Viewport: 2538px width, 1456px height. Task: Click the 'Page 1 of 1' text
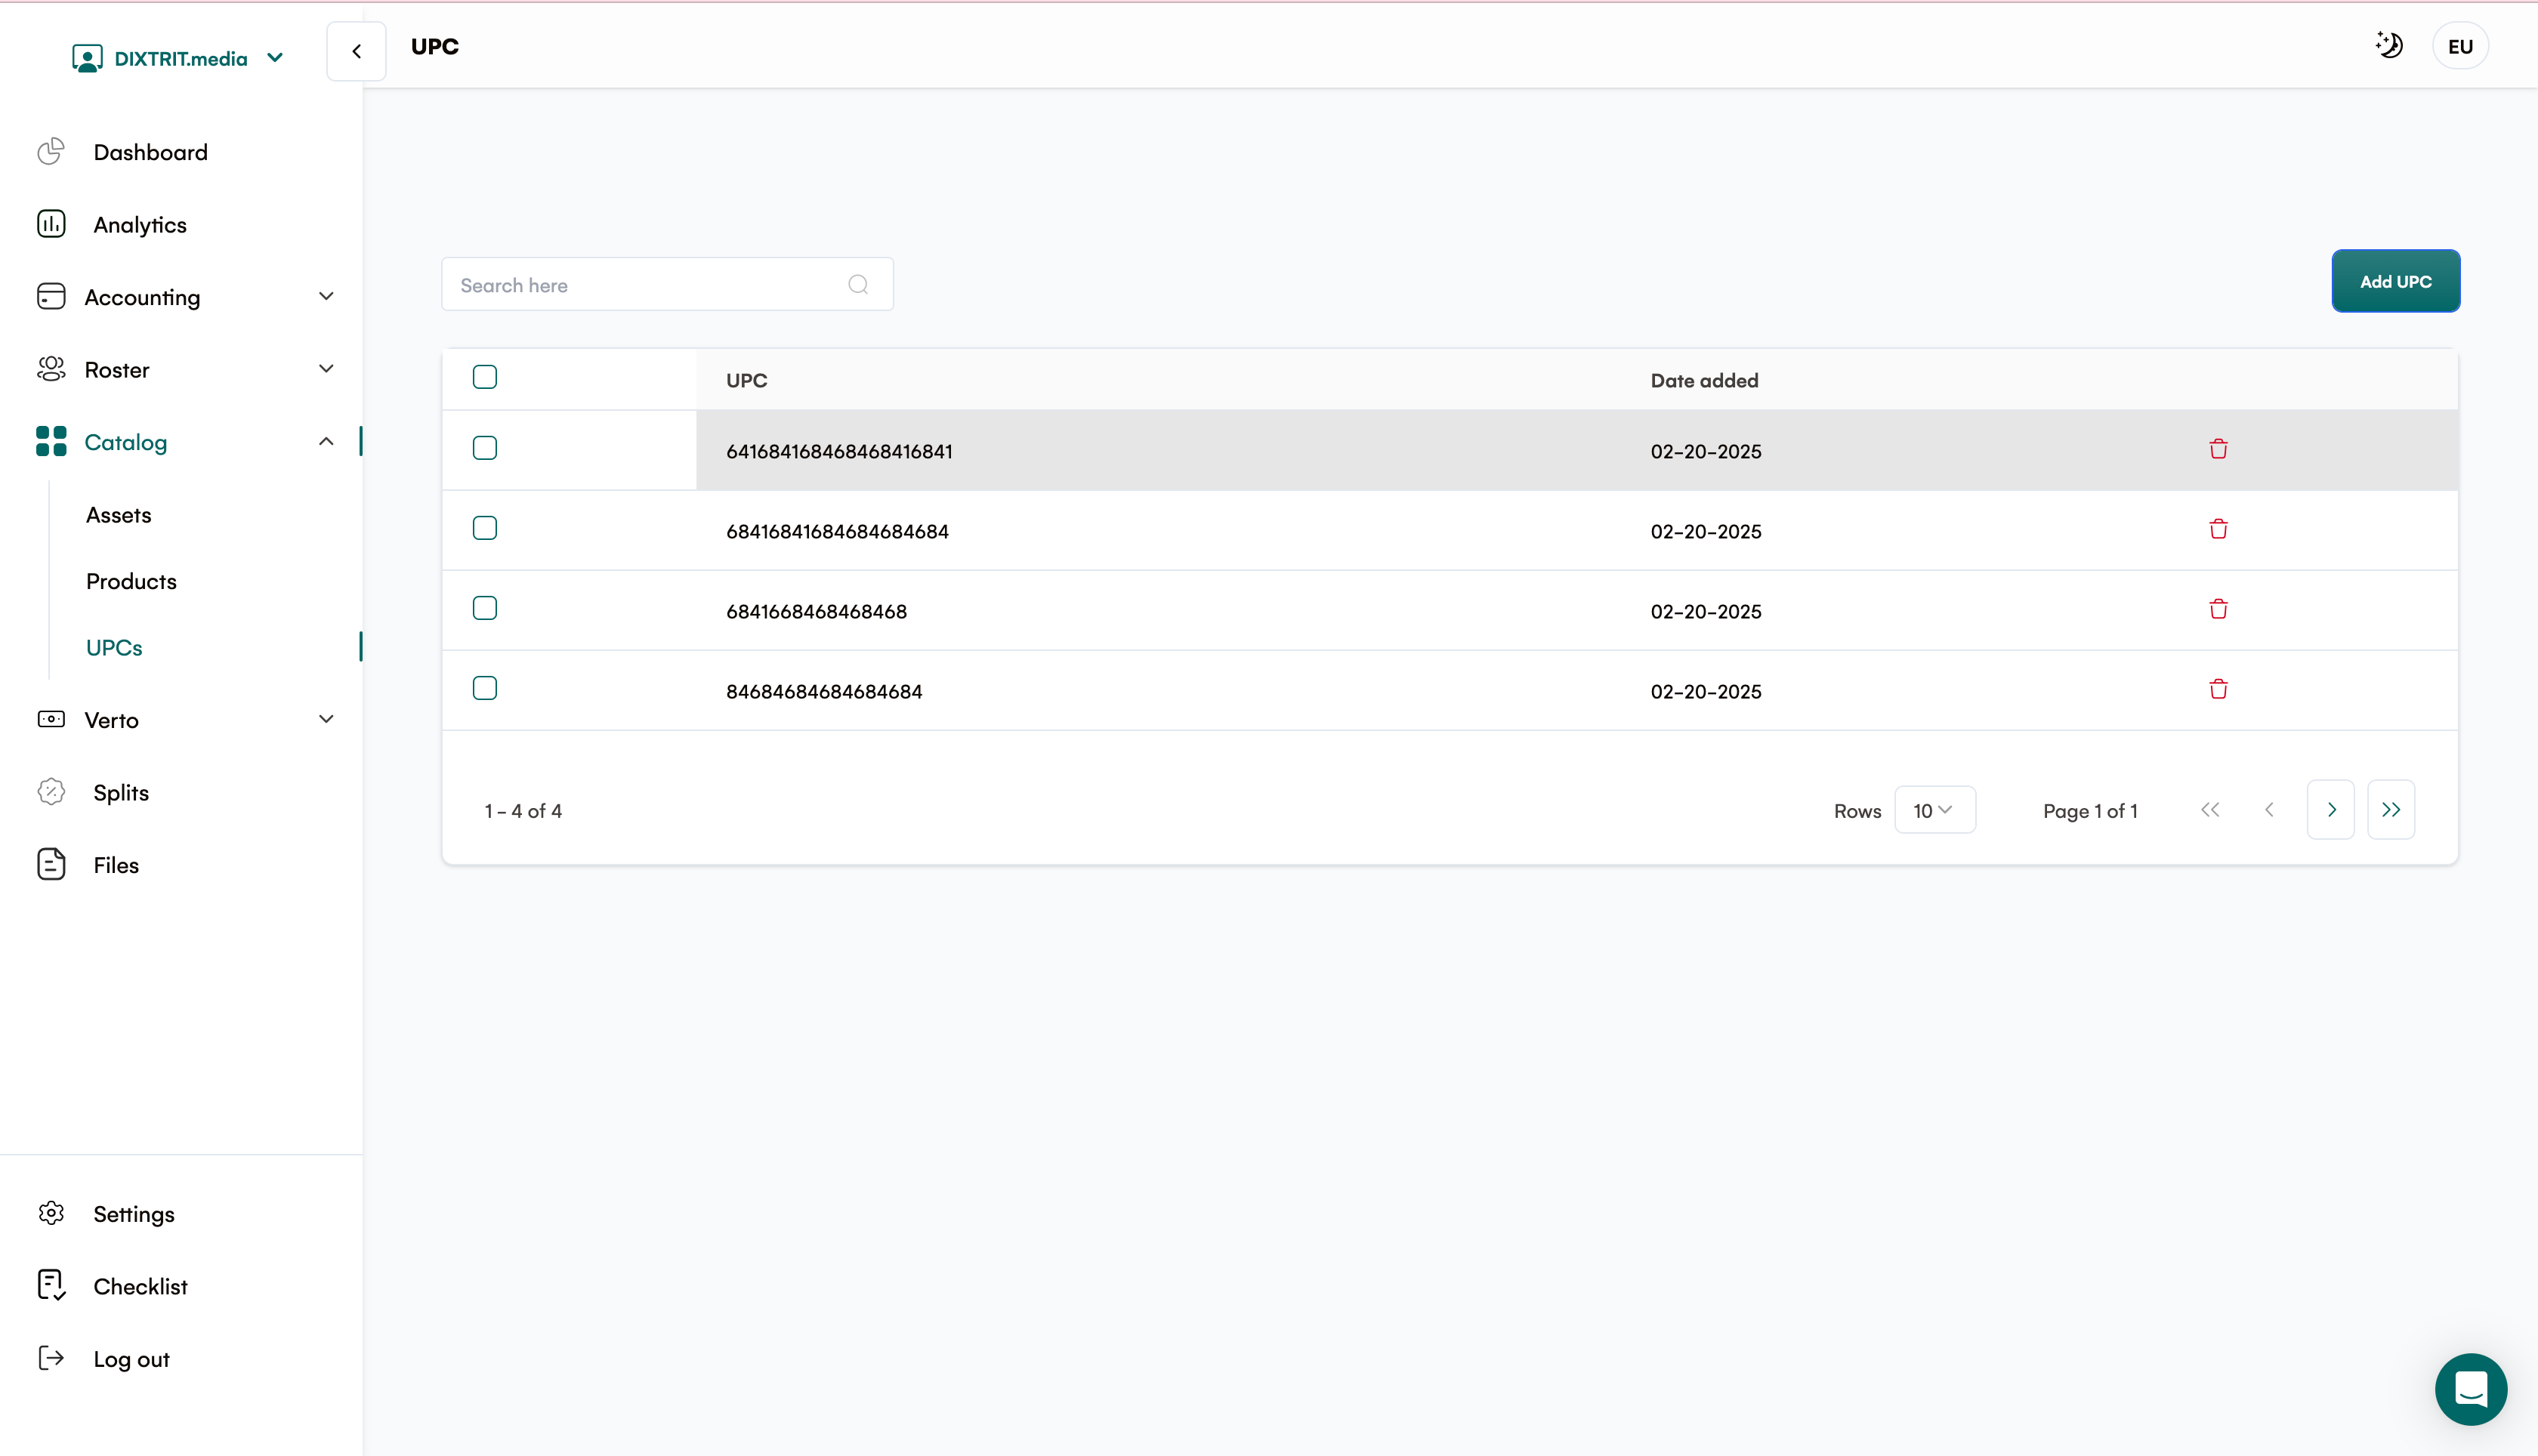pyautogui.click(x=2090, y=811)
